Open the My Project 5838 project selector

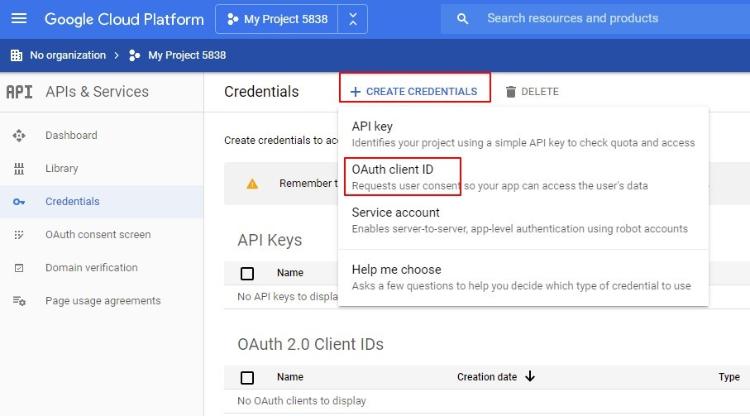tap(277, 19)
